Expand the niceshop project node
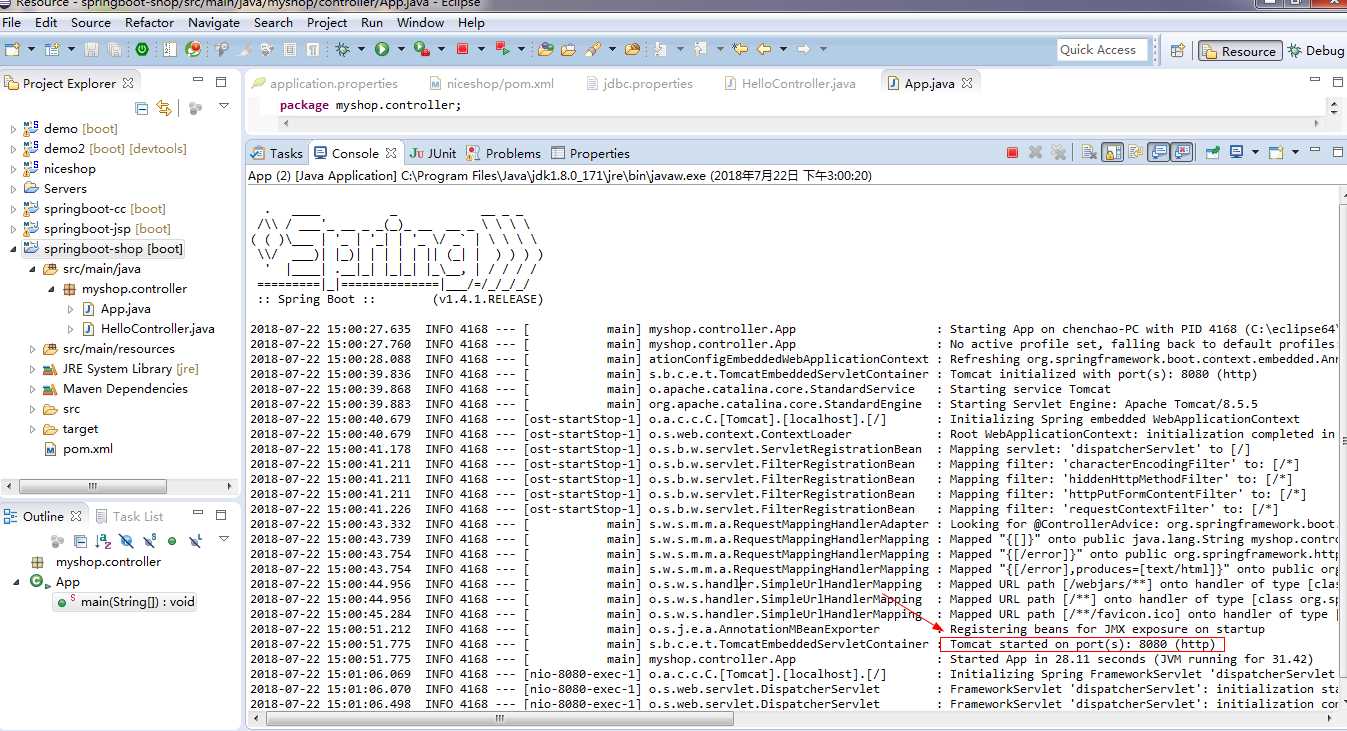This screenshot has height=731, width=1347. [13, 169]
